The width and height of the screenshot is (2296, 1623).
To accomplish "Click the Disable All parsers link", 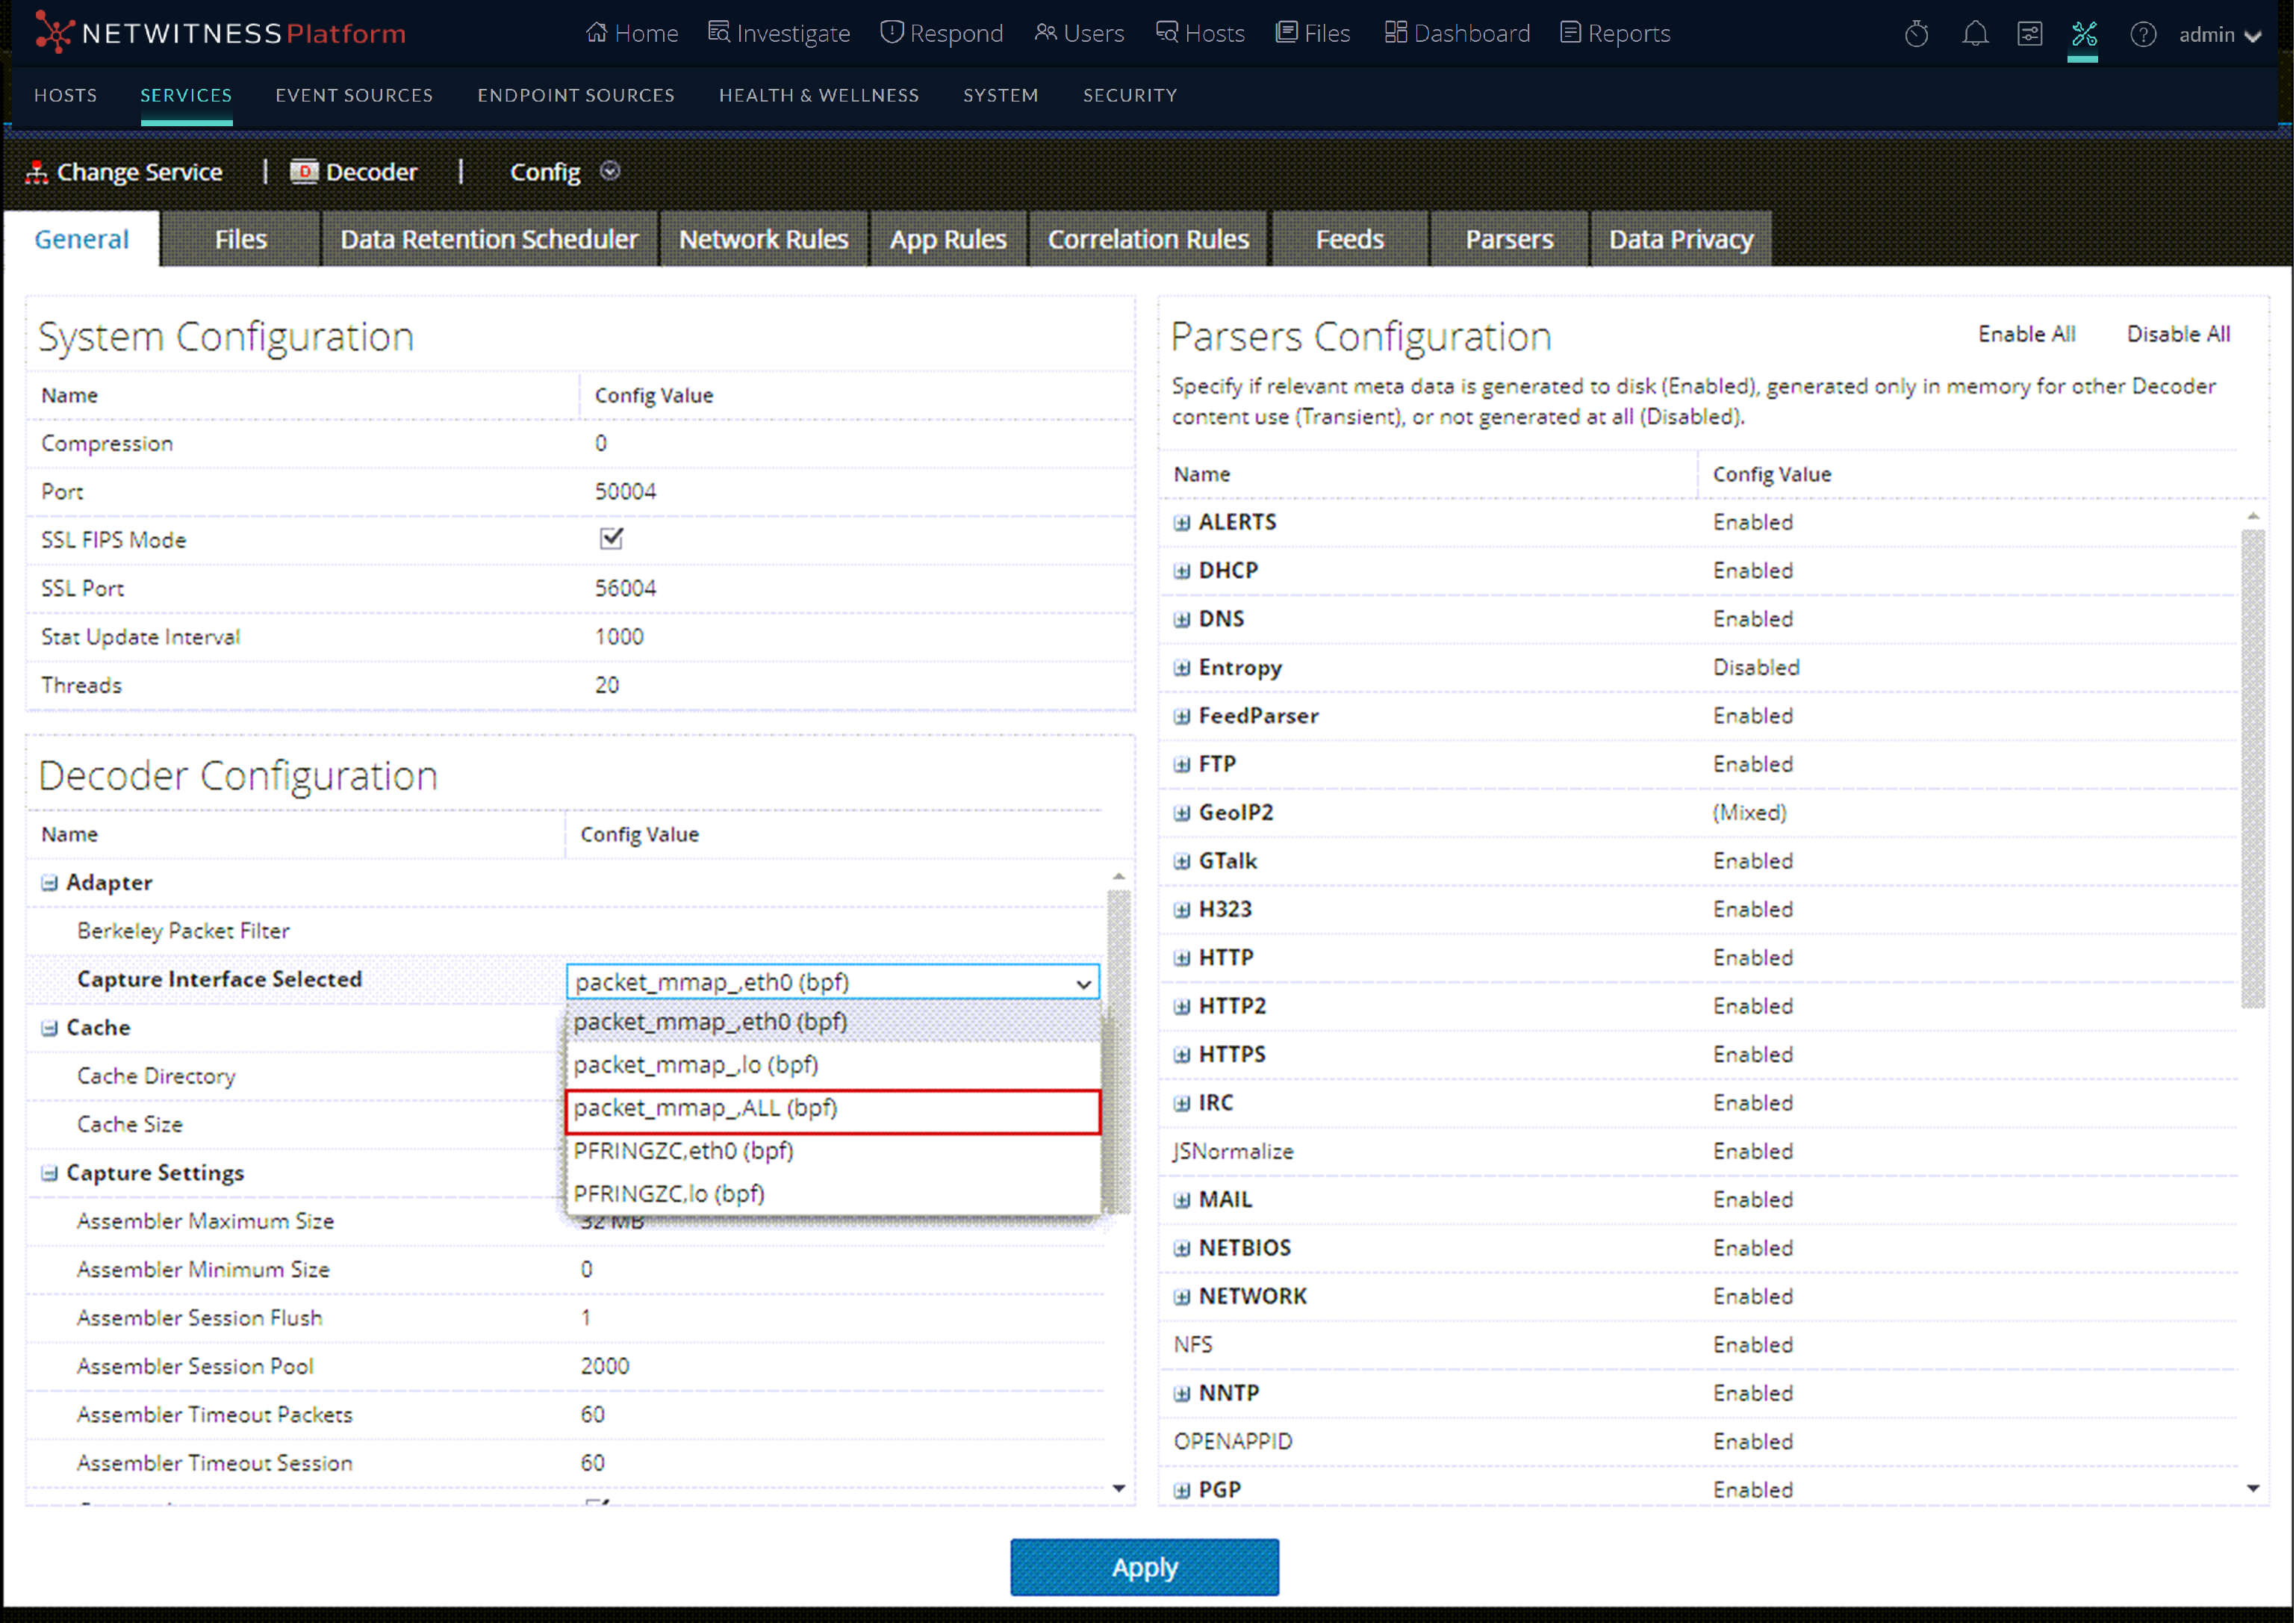I will coord(2177,334).
